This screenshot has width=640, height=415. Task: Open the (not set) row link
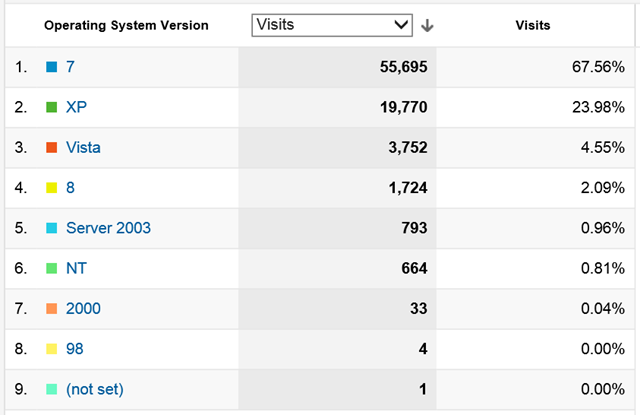(x=95, y=388)
